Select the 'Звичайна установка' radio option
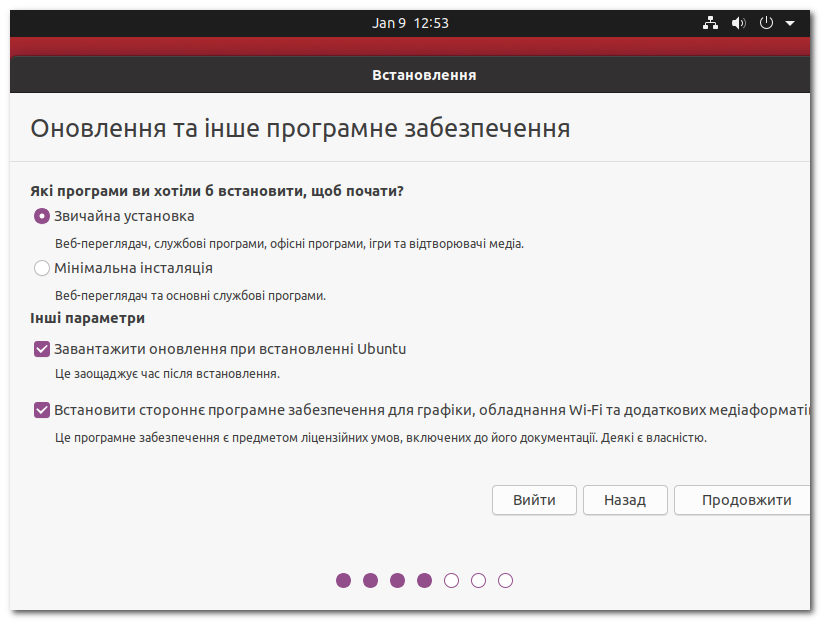 pyautogui.click(x=41, y=216)
